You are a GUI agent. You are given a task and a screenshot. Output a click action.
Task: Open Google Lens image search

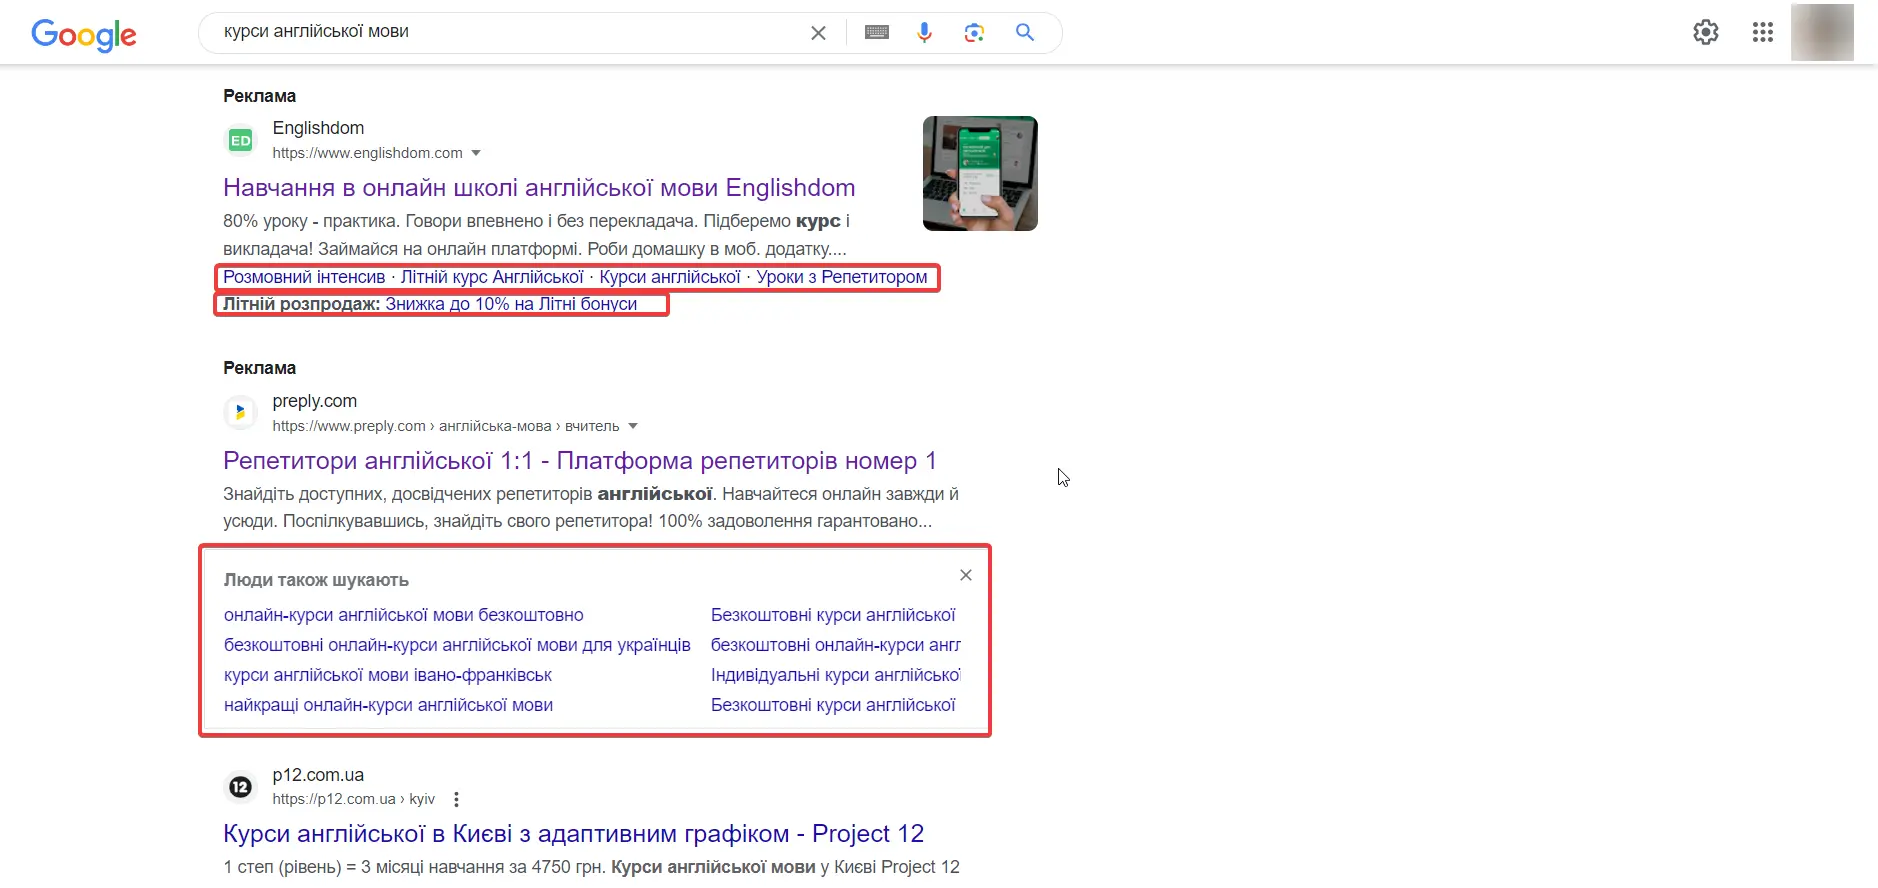pos(974,33)
